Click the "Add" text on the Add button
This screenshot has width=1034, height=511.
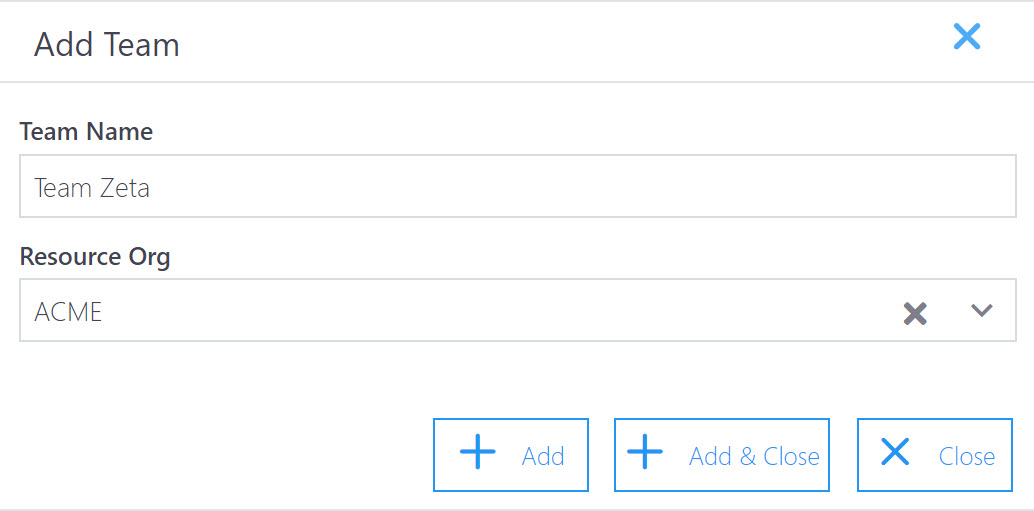point(543,457)
